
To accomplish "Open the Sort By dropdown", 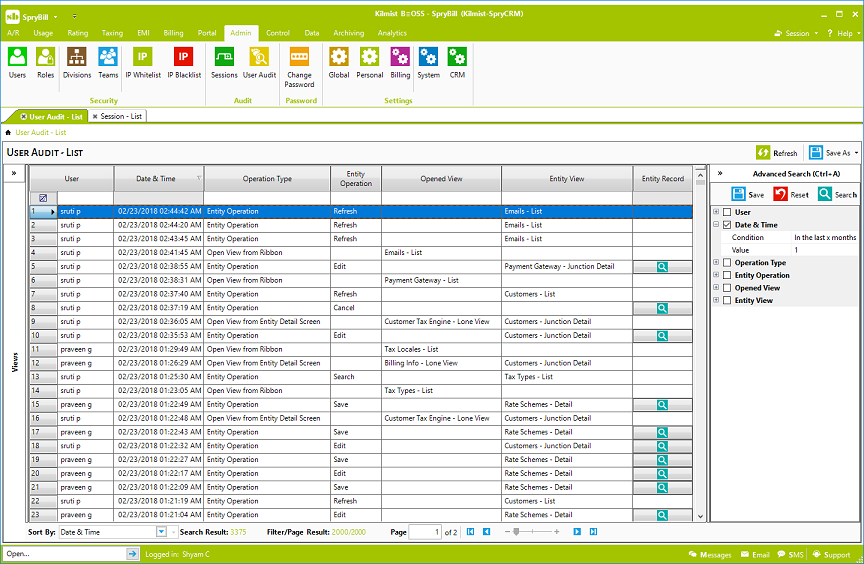I will click(161, 532).
